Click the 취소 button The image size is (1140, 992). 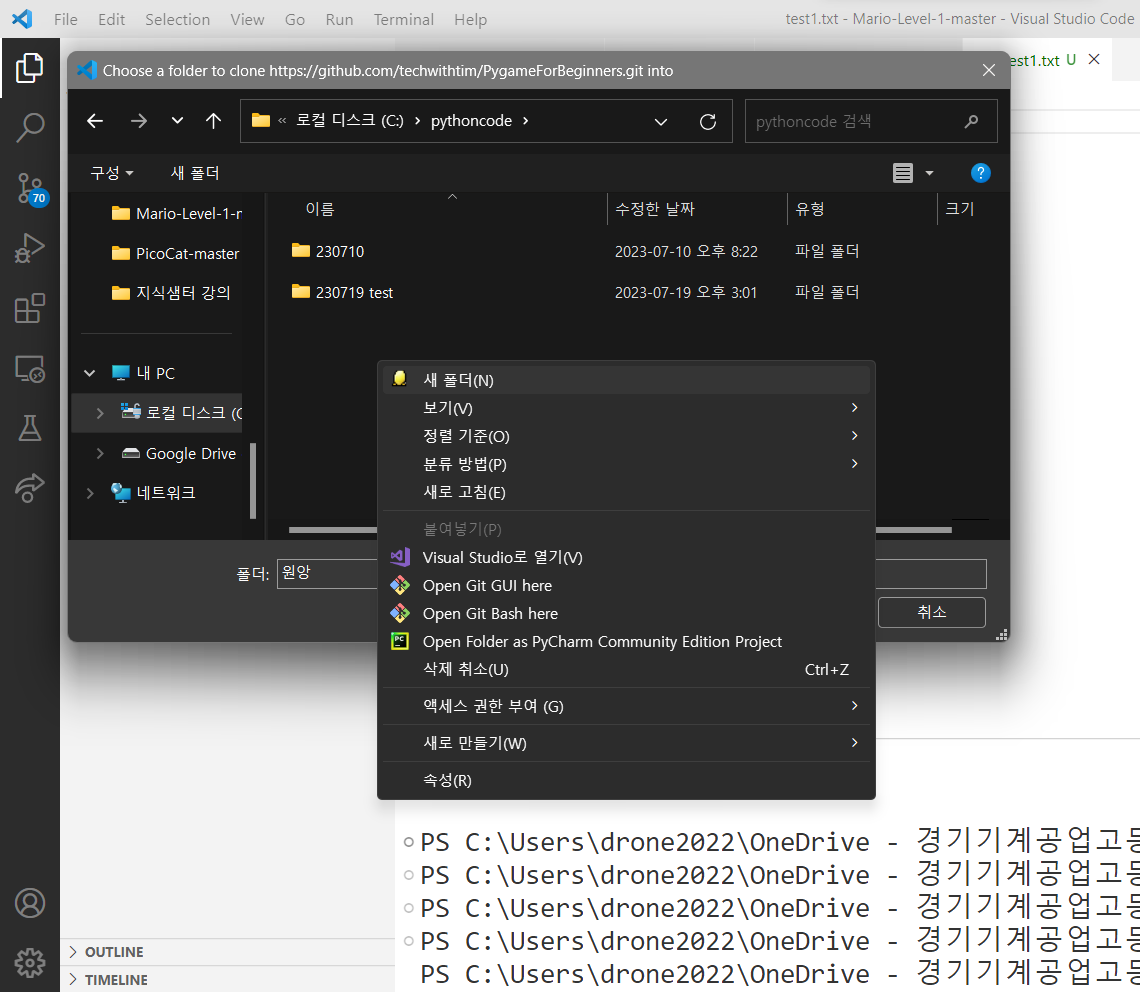(x=931, y=612)
